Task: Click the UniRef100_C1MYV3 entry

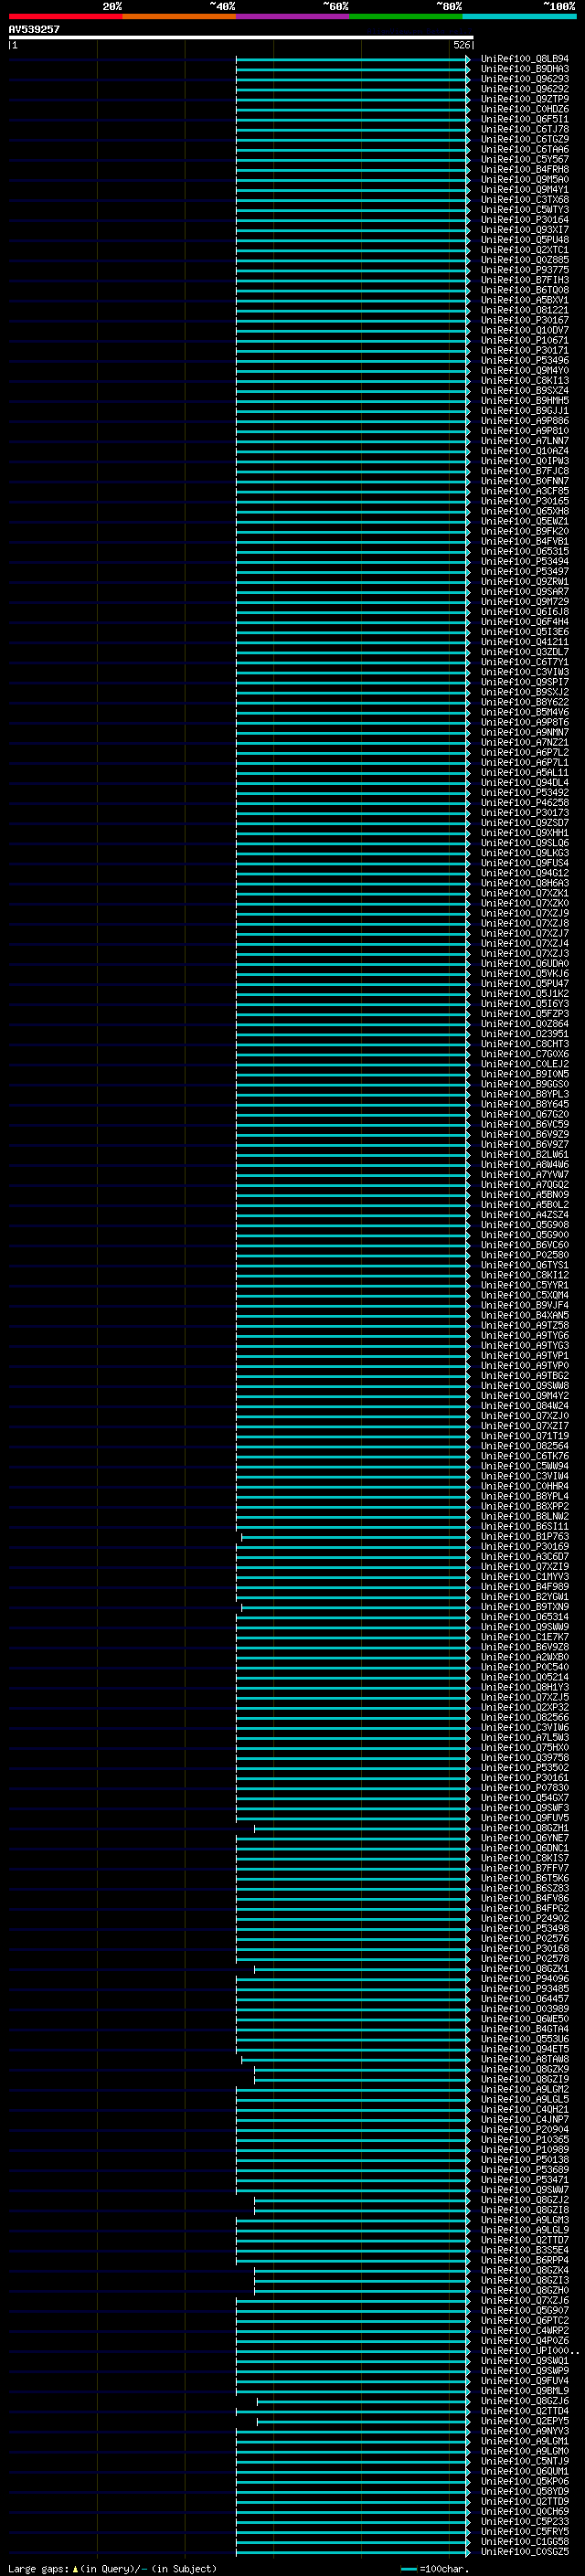Action: (x=525, y=1576)
